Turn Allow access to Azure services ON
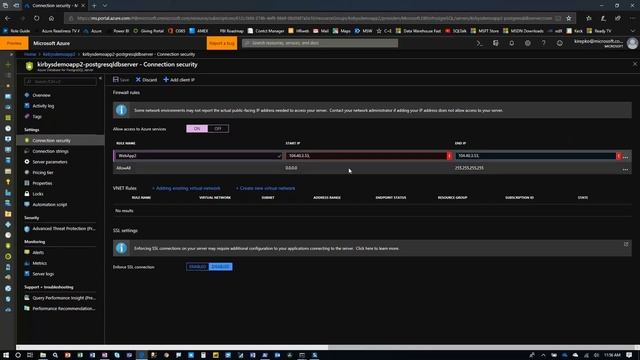Screen dimensions: 640x360 [x=197, y=129]
